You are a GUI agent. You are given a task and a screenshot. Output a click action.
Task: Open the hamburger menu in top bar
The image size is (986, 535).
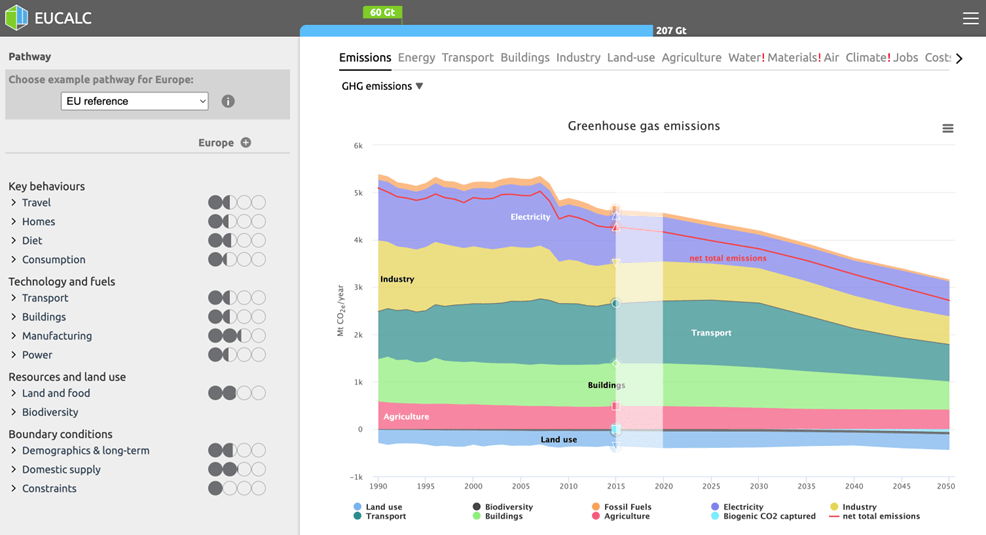(970, 18)
